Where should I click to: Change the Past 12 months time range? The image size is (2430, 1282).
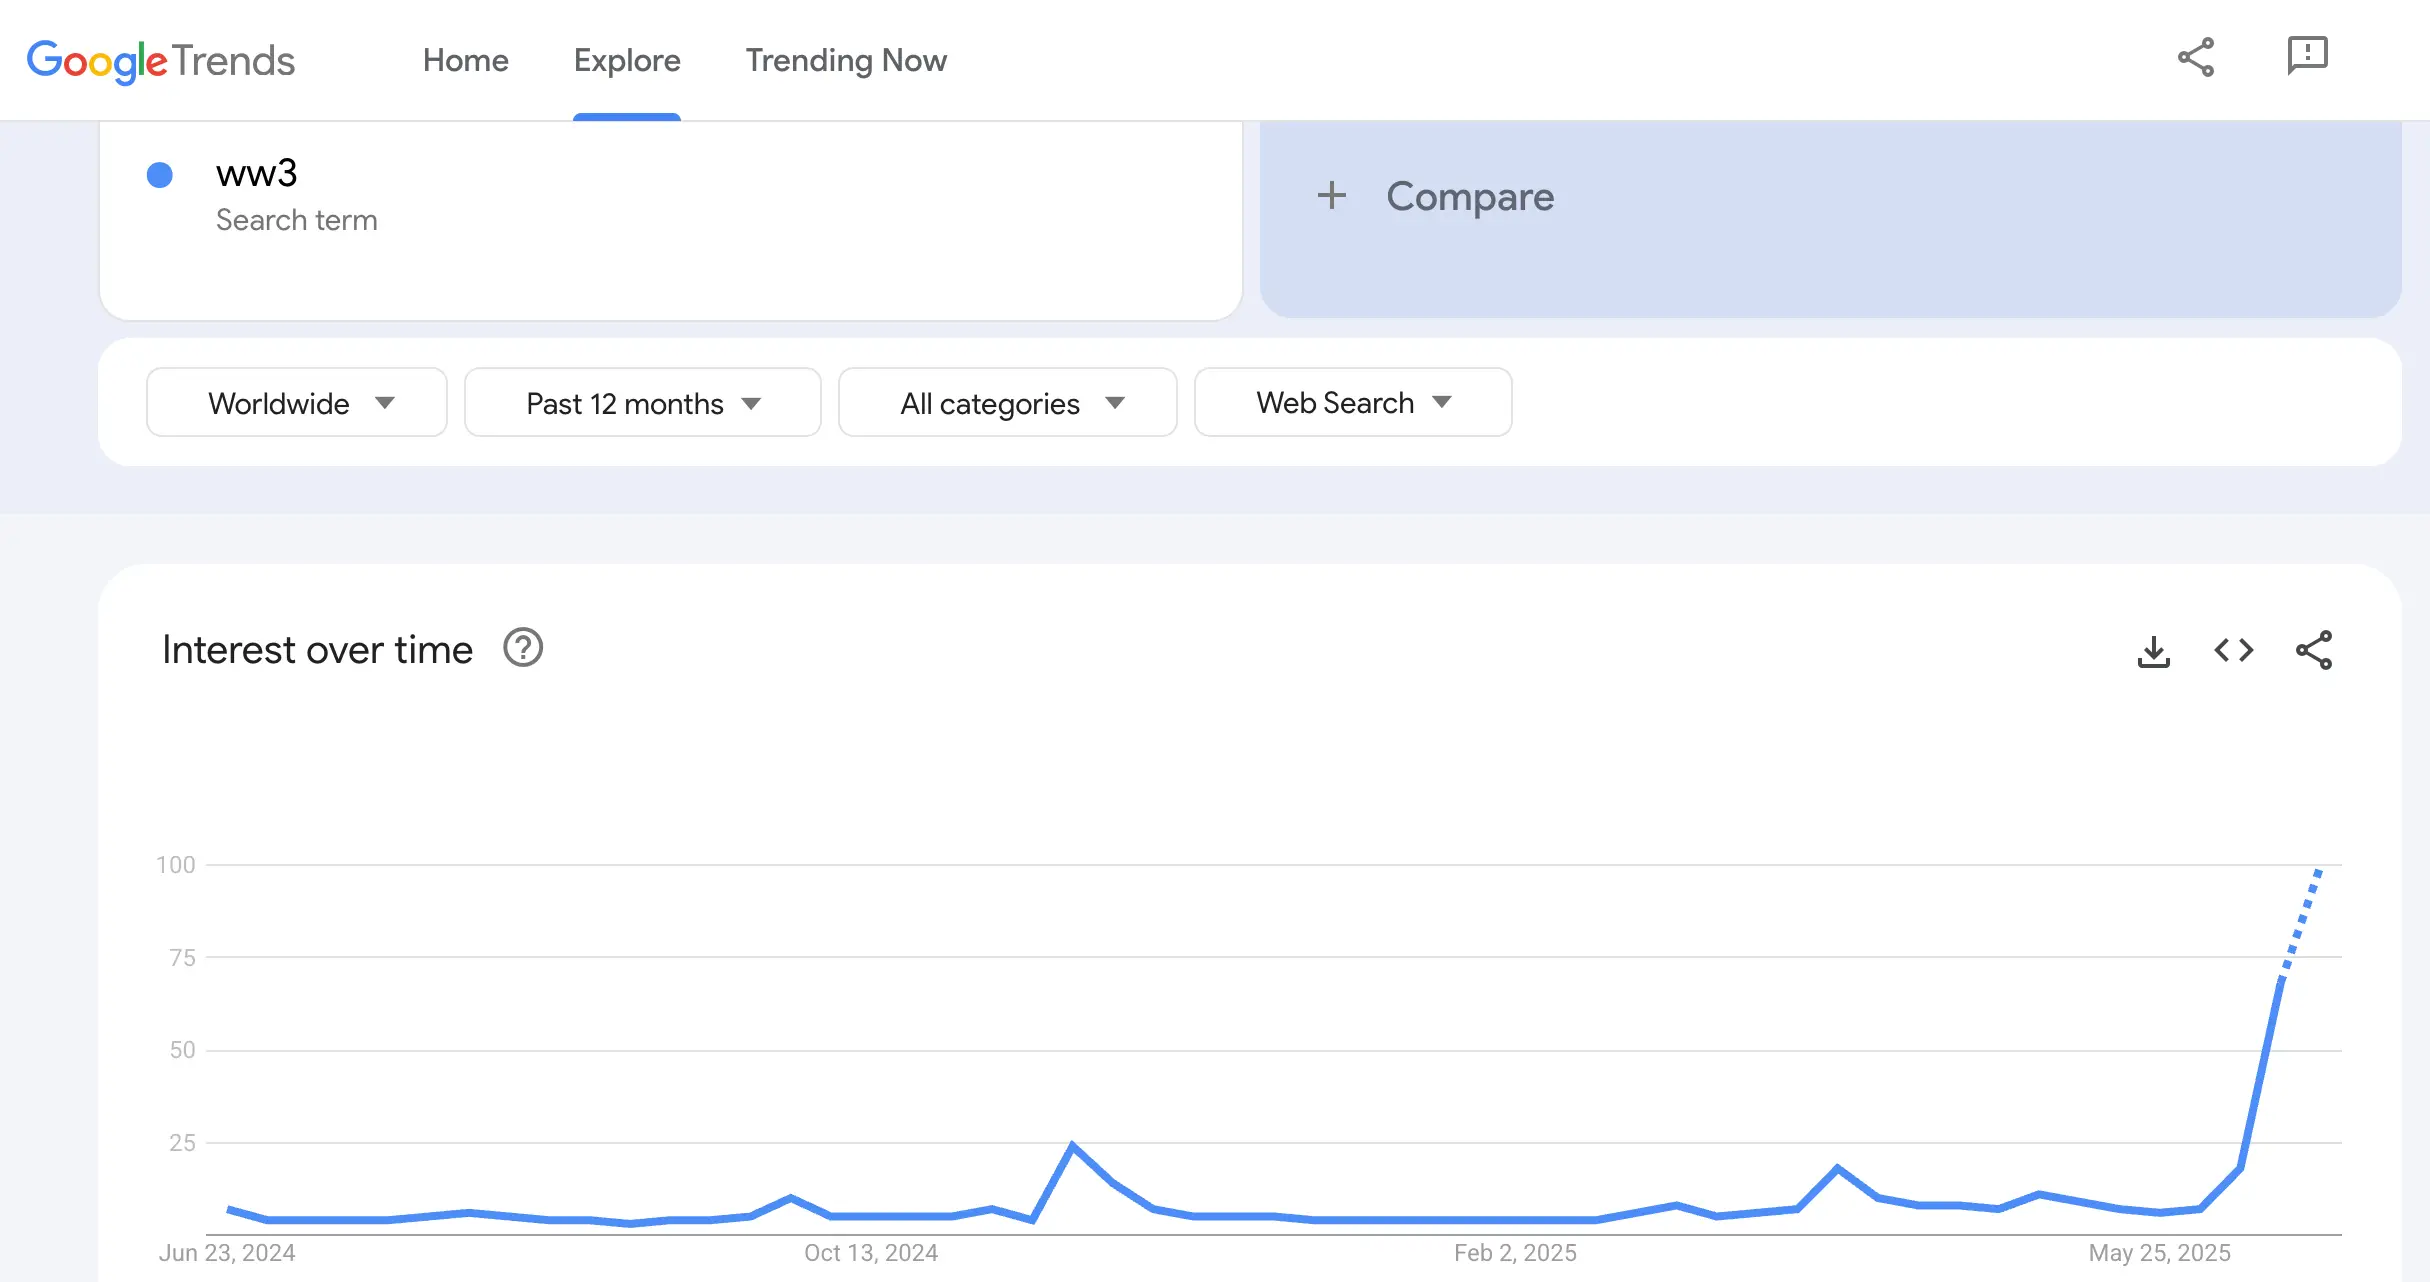point(641,402)
